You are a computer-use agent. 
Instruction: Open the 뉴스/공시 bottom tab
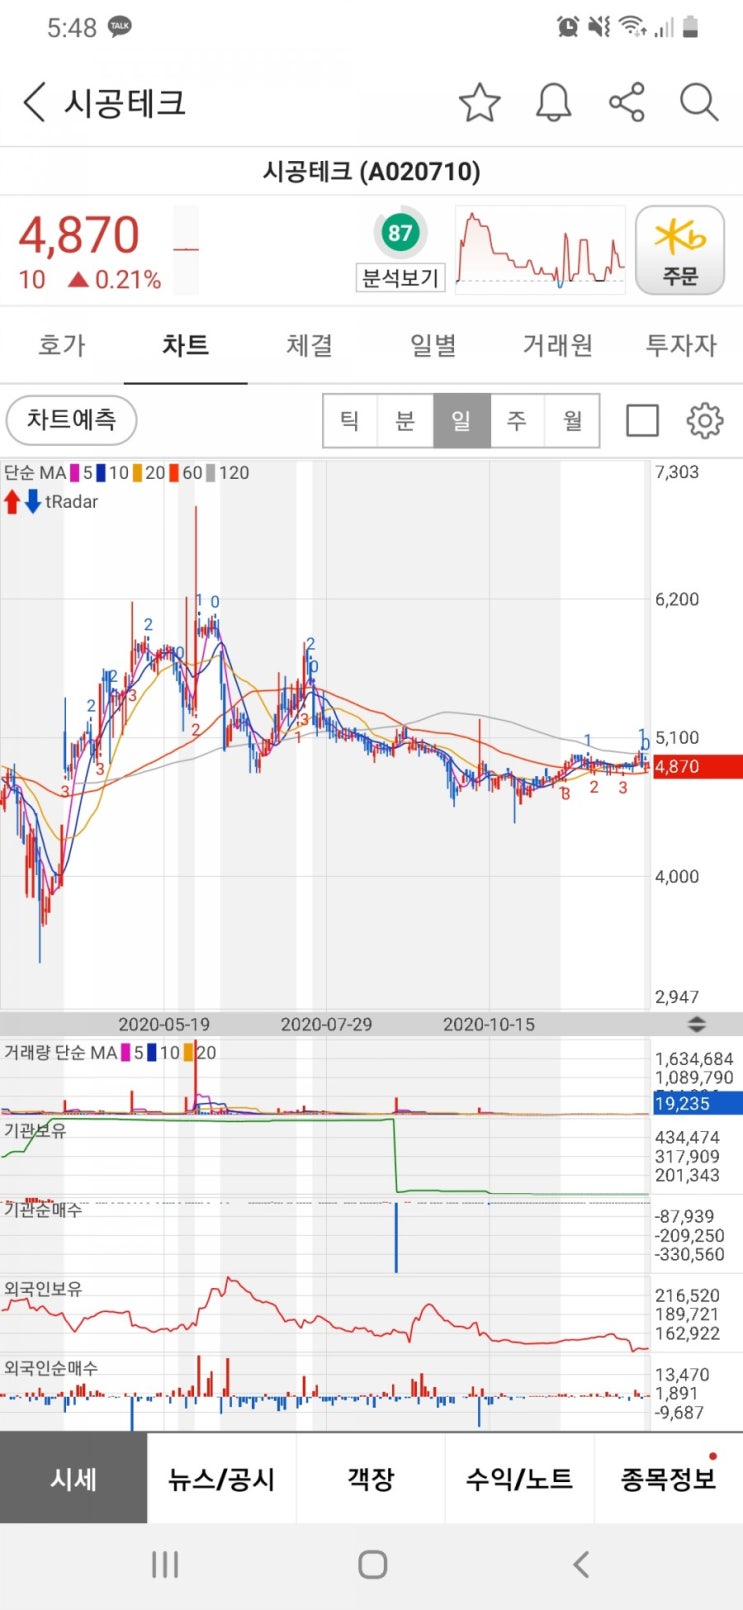click(x=221, y=1479)
